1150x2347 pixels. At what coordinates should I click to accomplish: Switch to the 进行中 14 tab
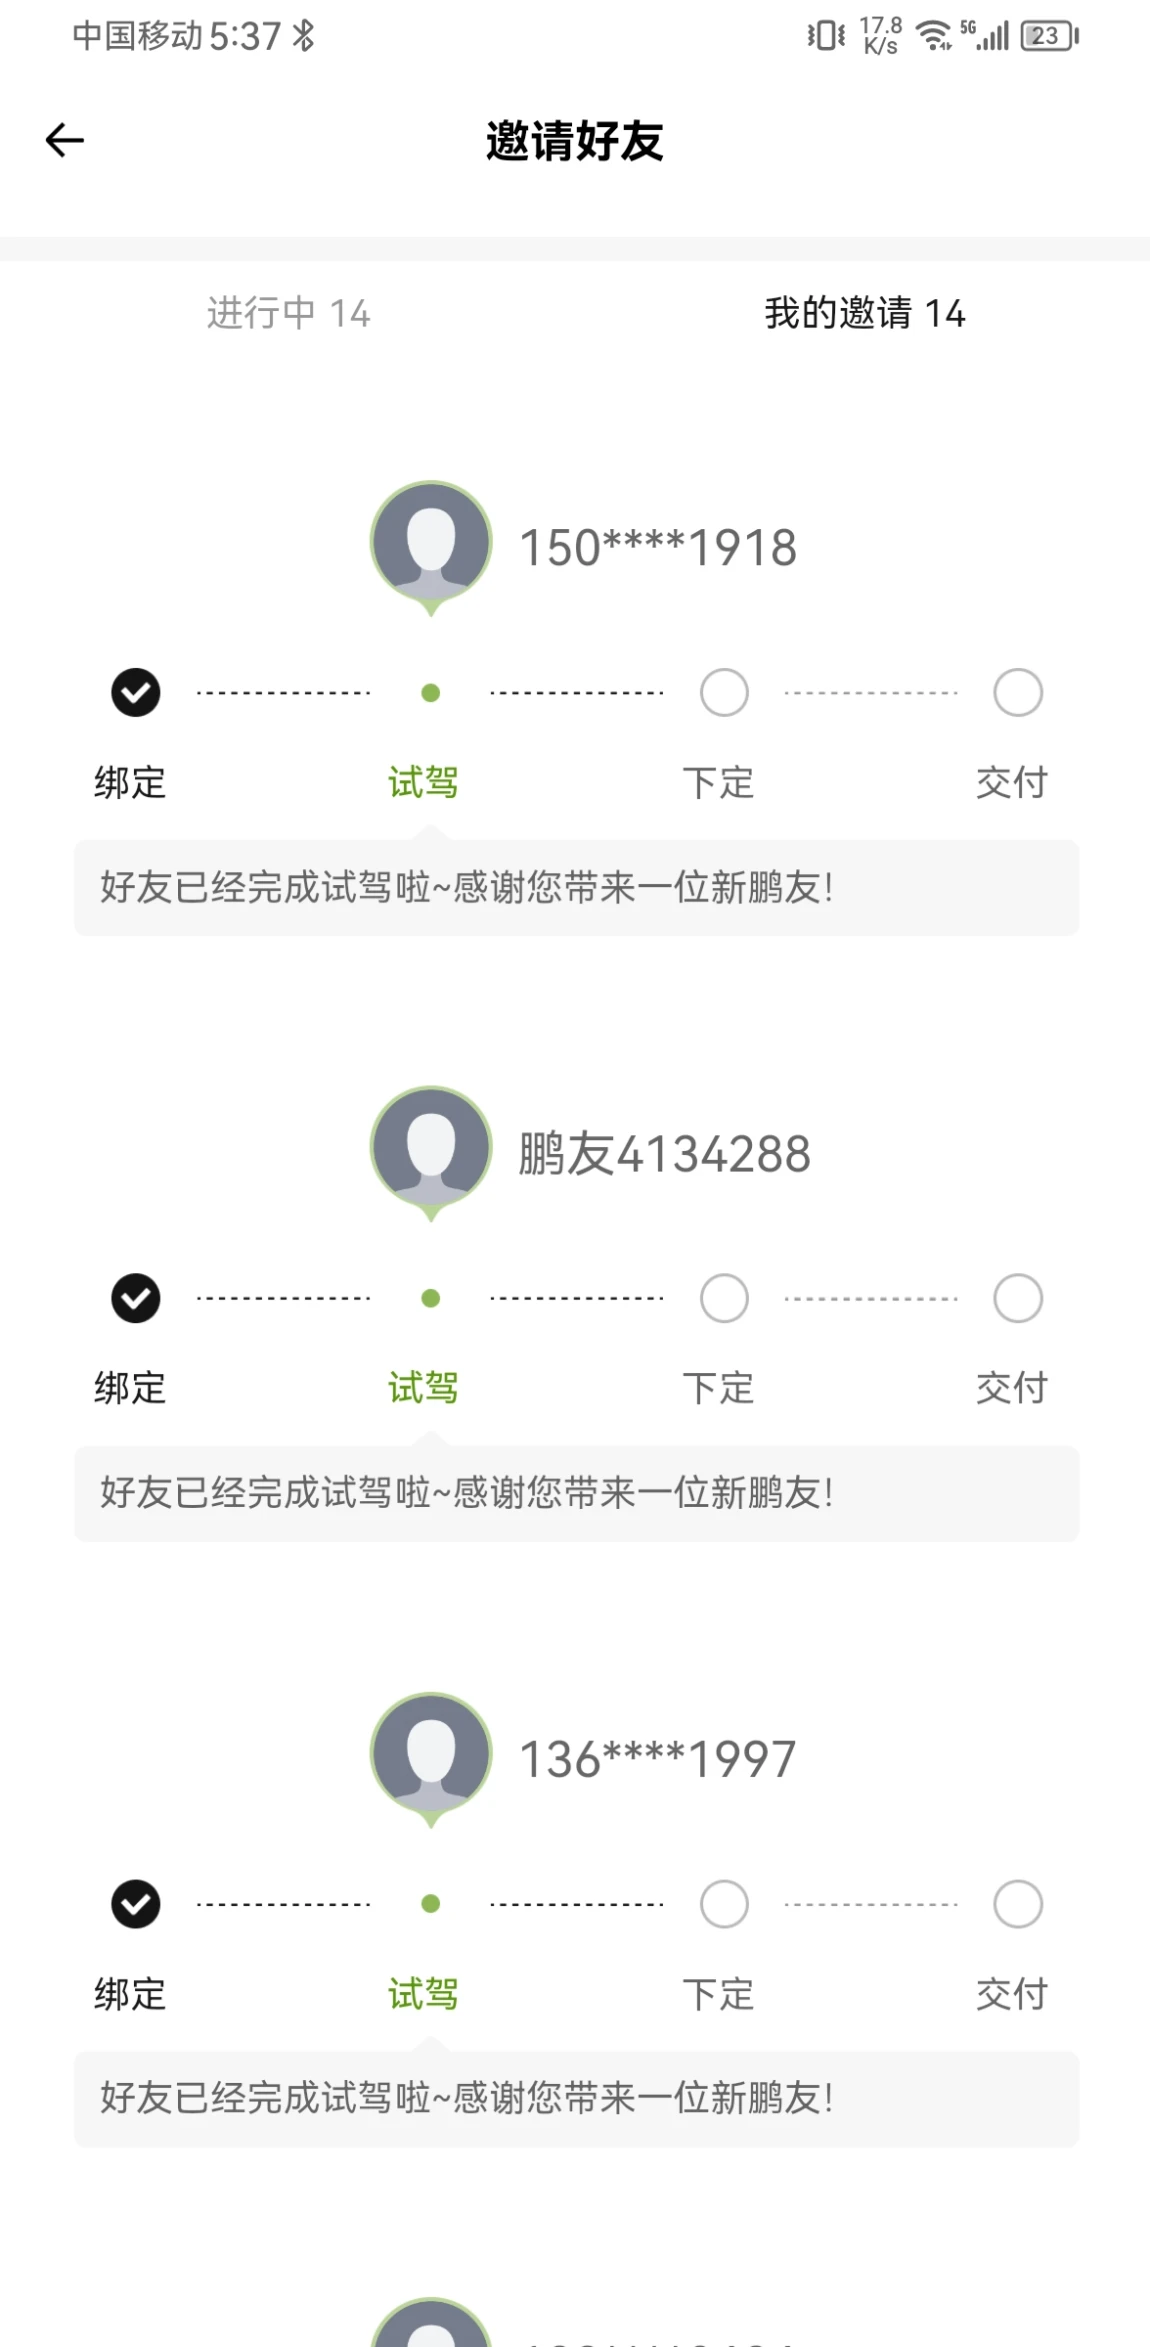[288, 313]
